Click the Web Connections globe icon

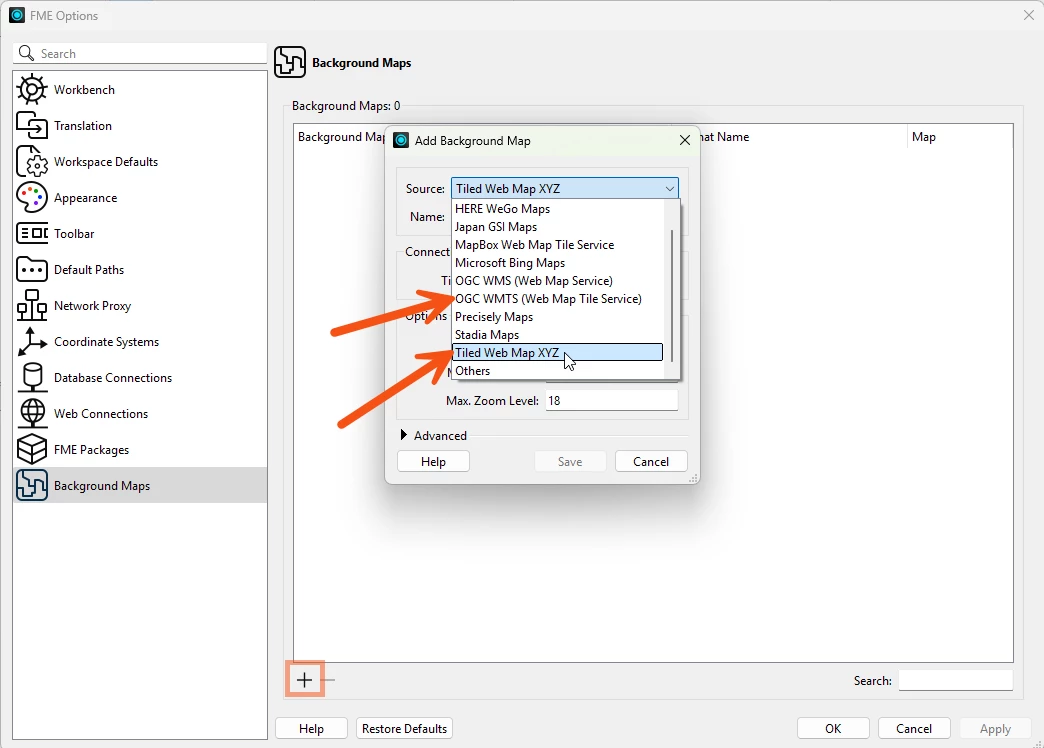coord(32,413)
